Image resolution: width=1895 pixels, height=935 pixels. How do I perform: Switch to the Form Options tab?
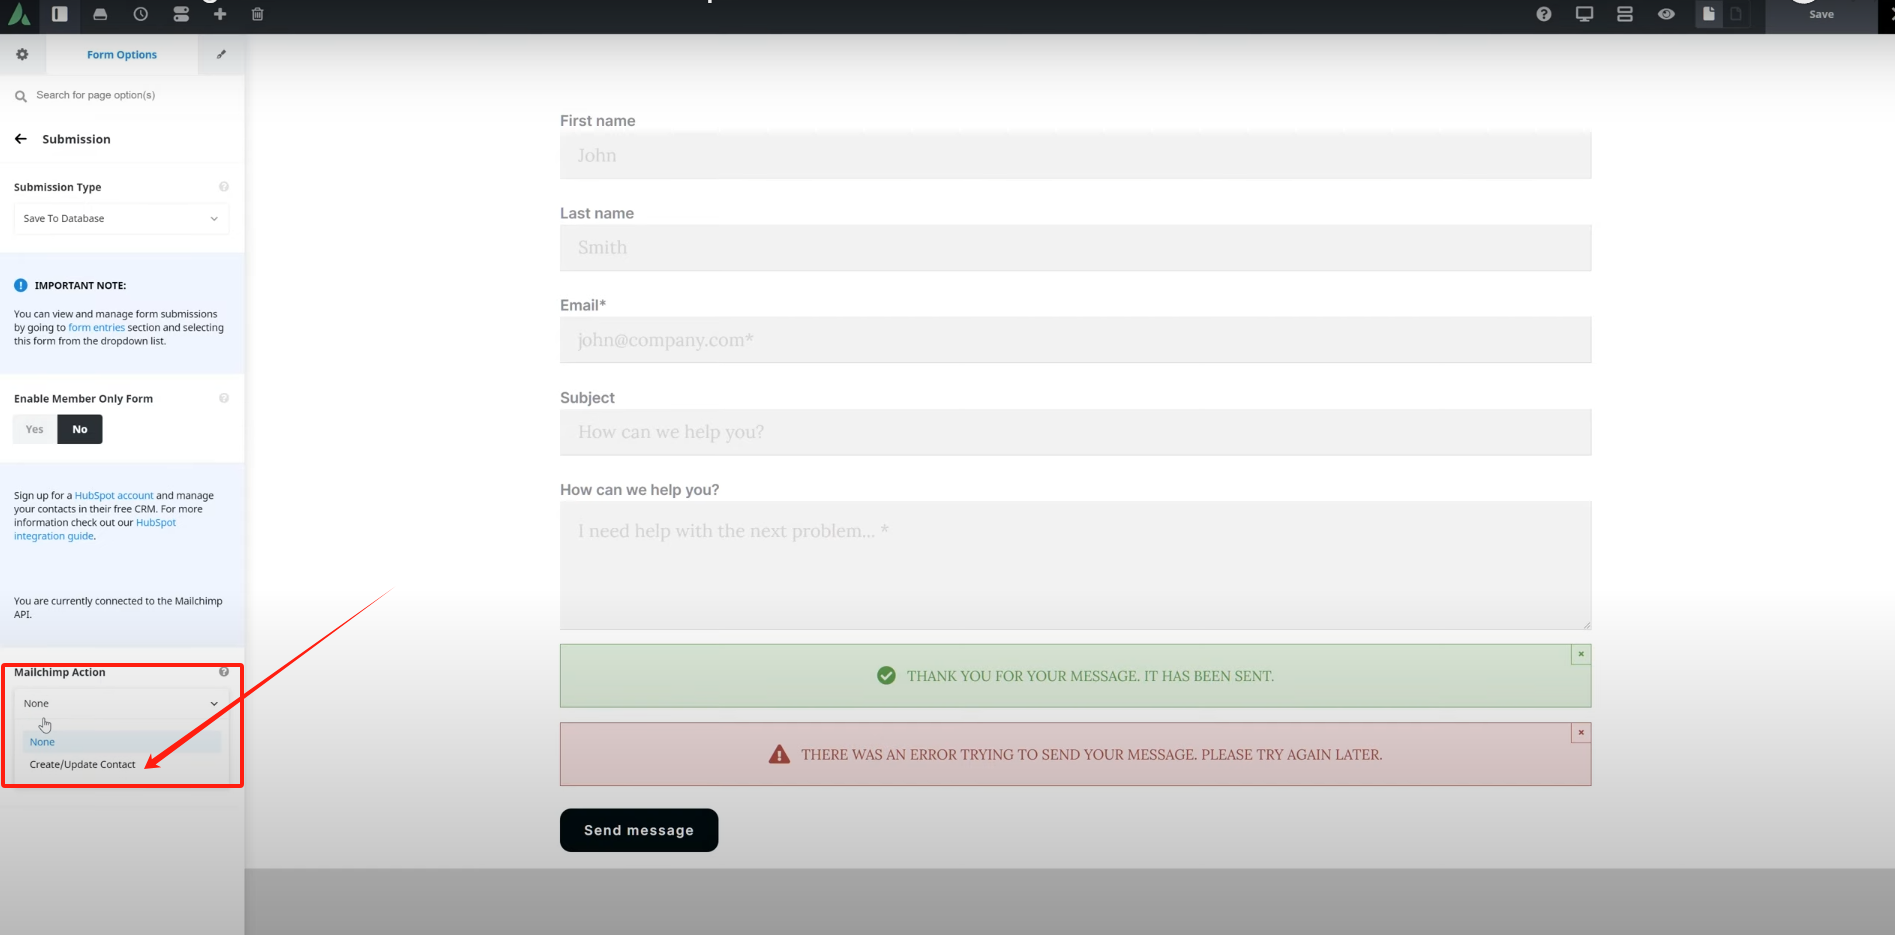pos(121,54)
